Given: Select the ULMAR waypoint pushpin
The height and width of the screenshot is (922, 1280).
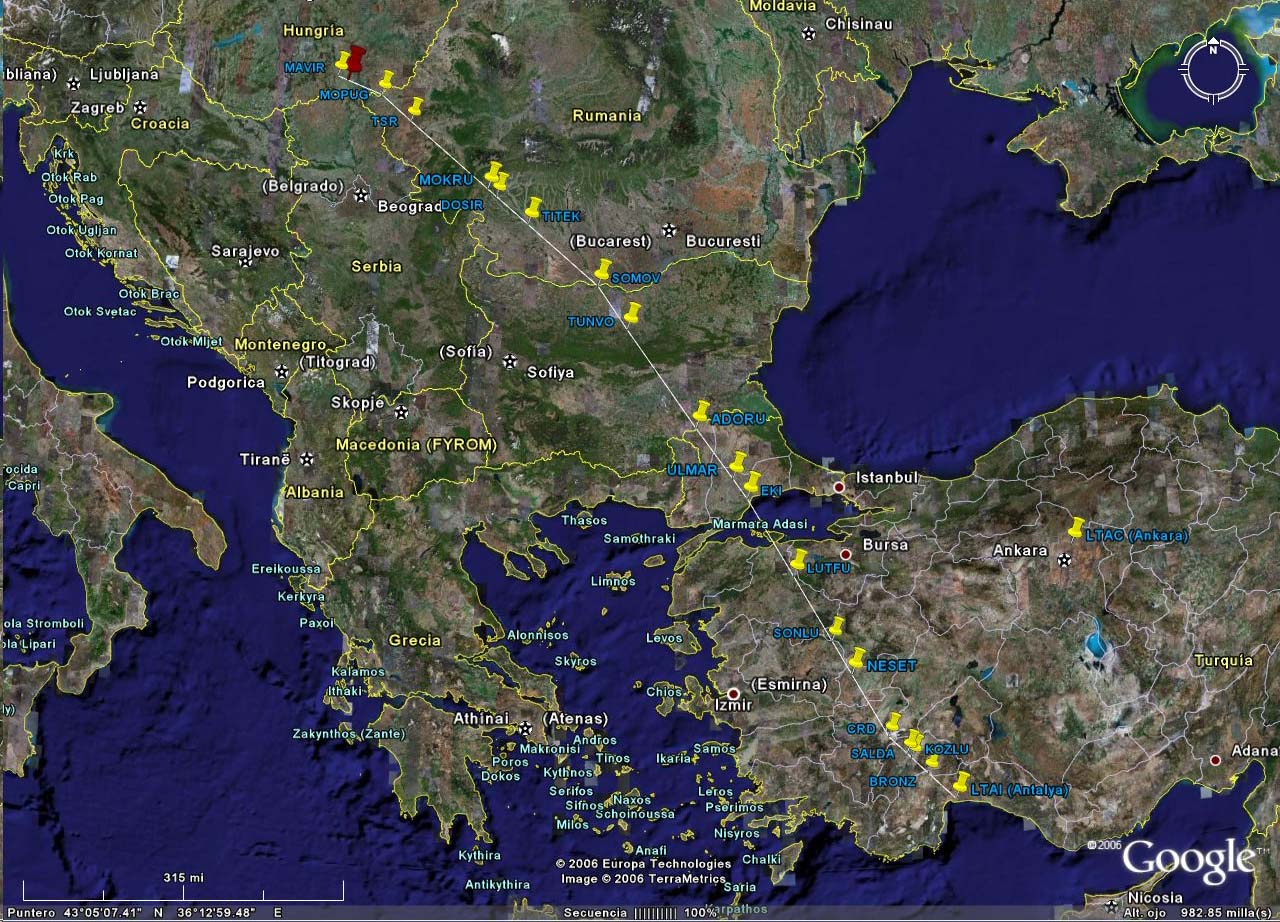Looking at the screenshot, I should (738, 461).
